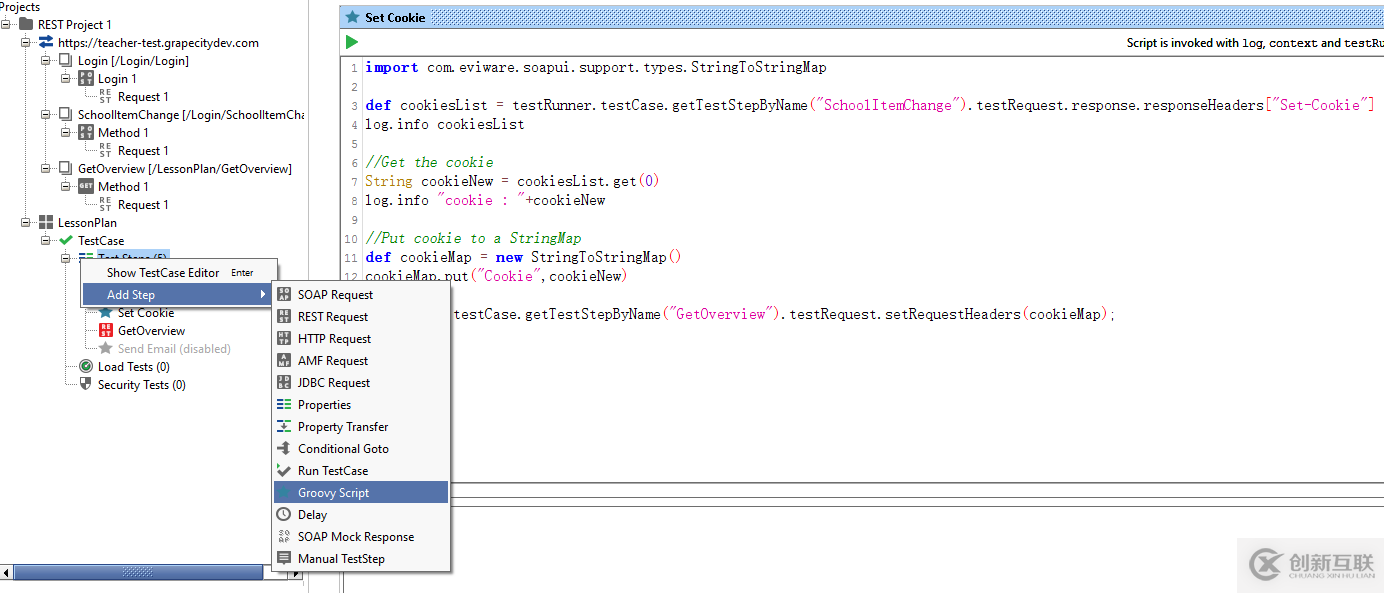Select Send Email (disabled) test step

coord(174,348)
